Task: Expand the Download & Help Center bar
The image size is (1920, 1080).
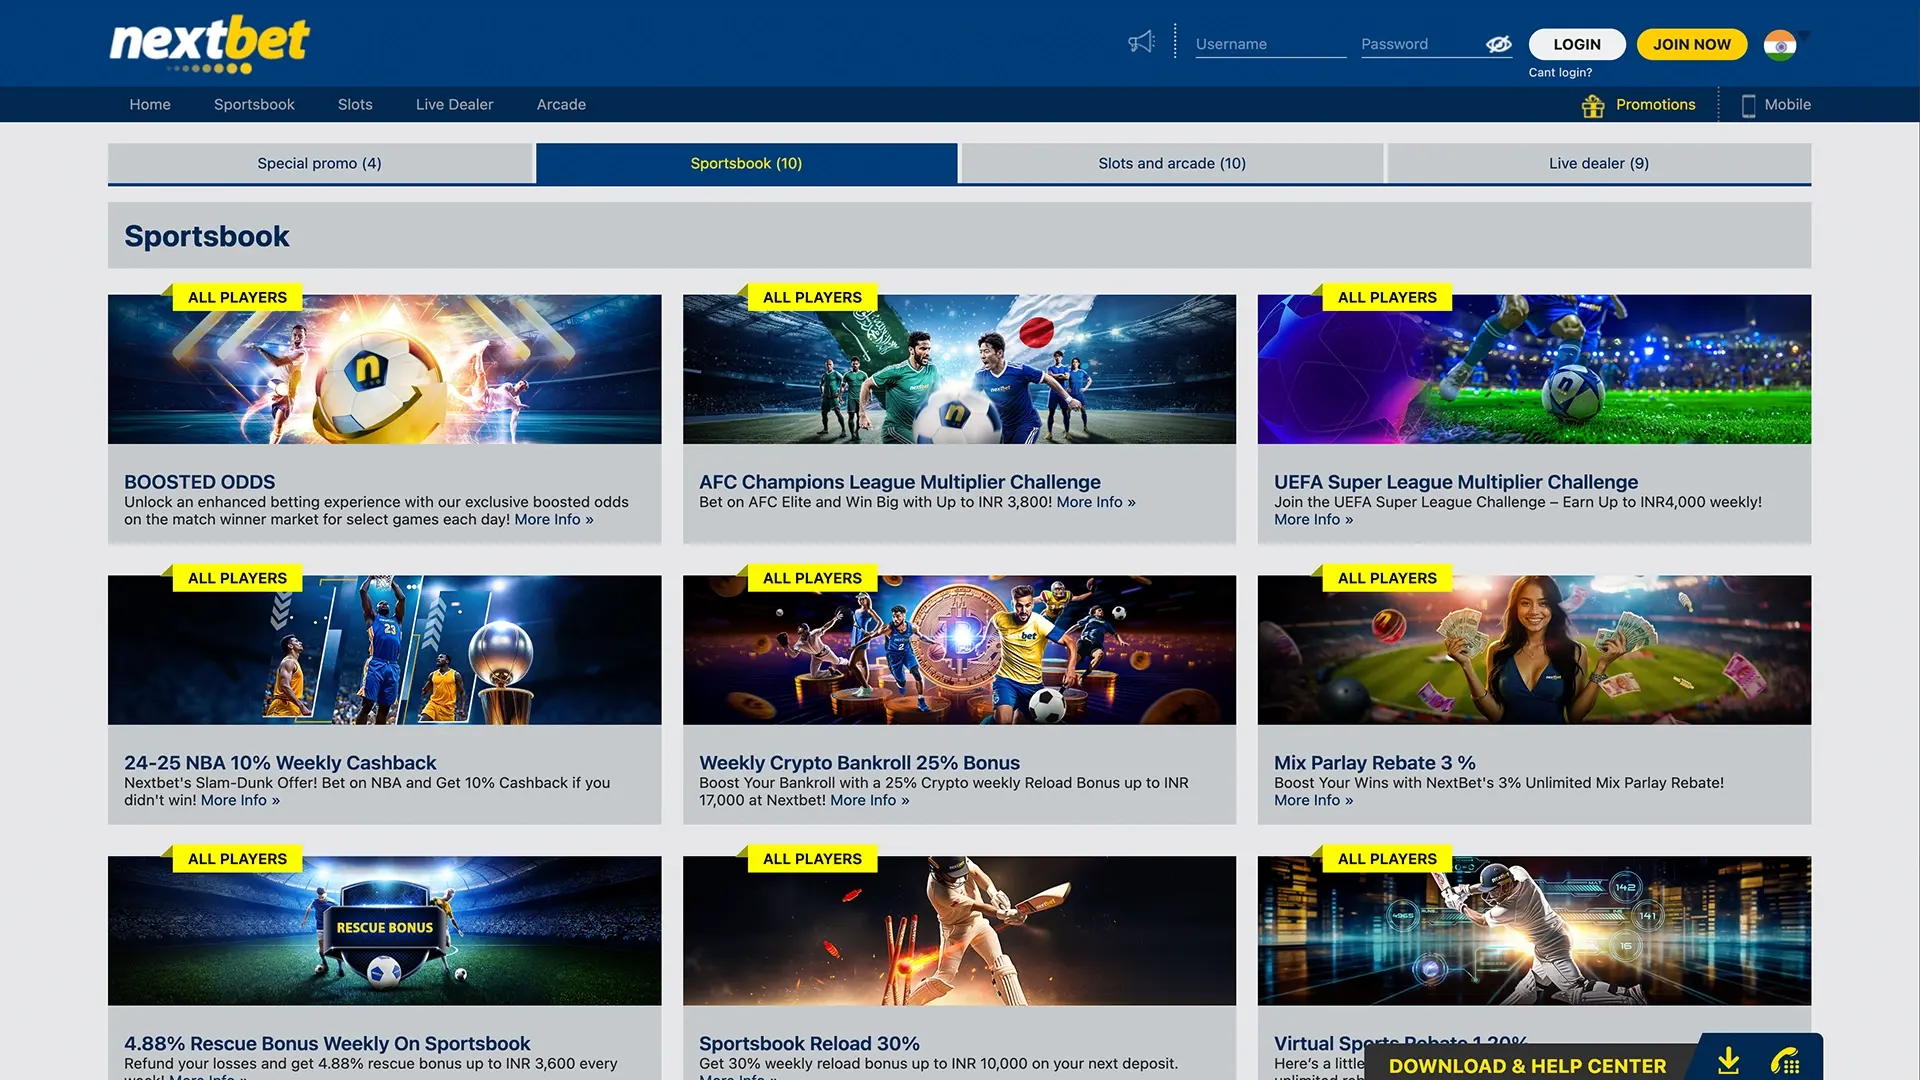Action: (x=1527, y=1066)
